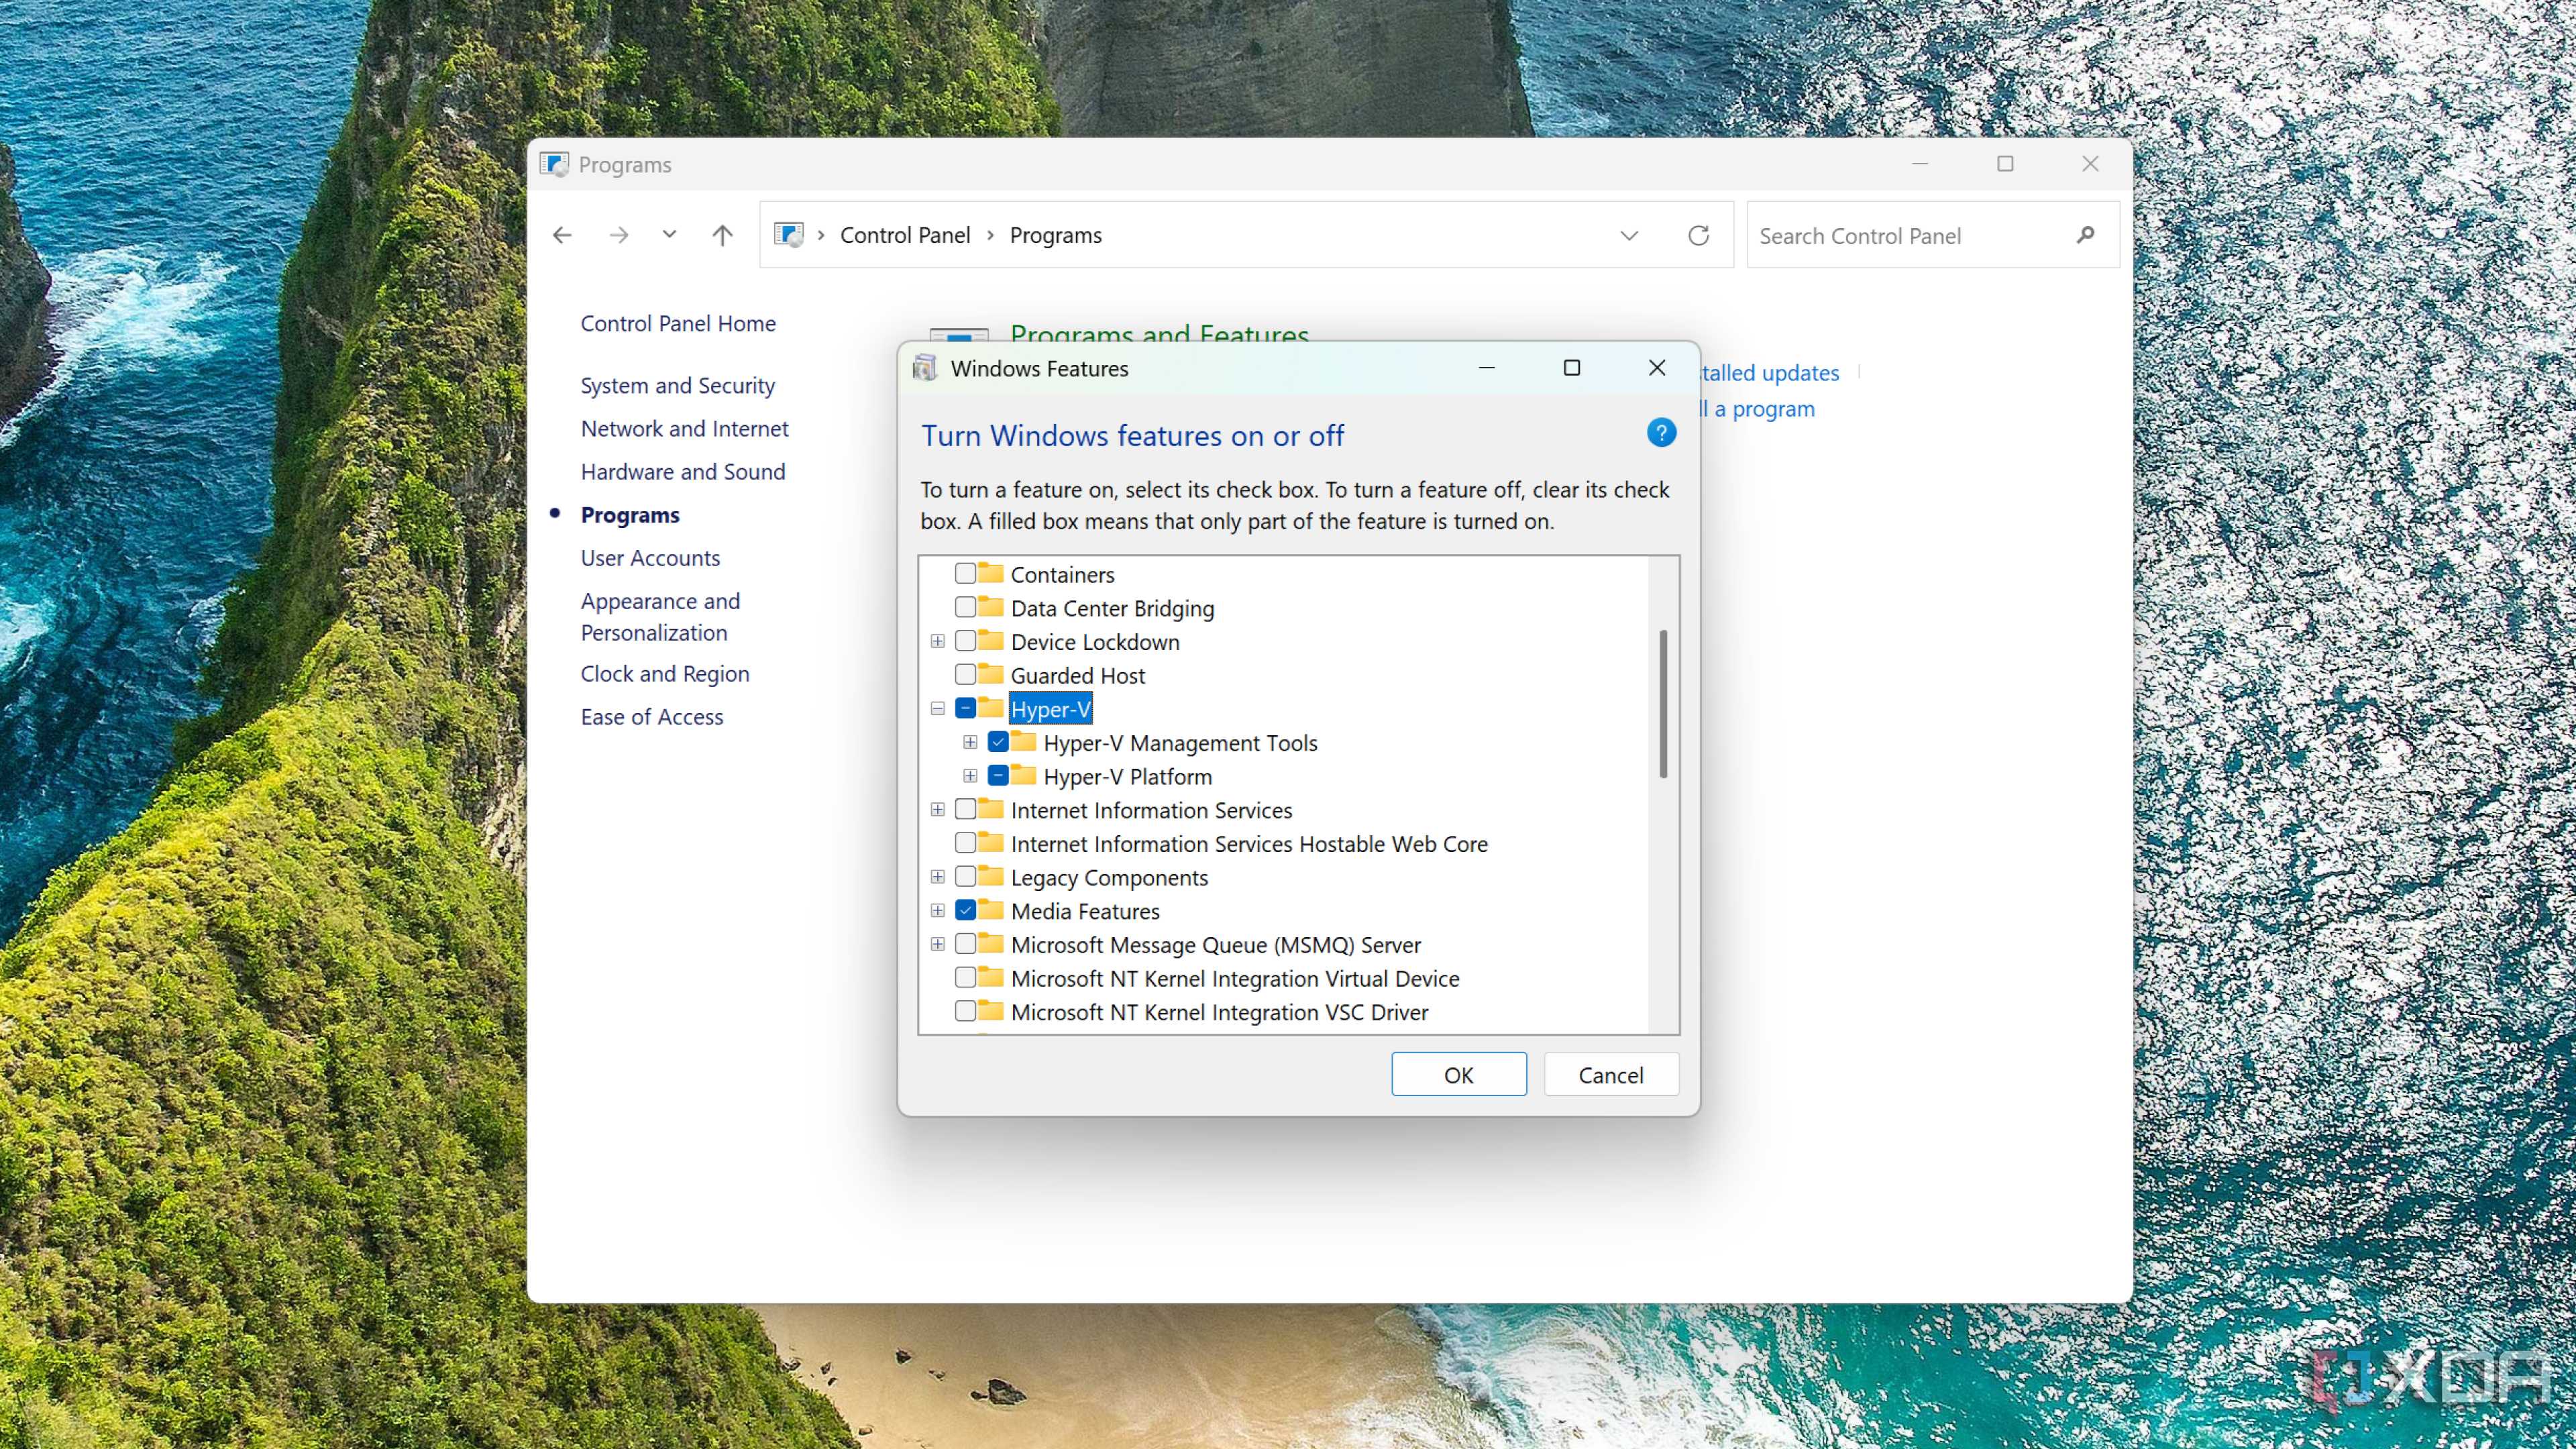Select the Hyper-V Management Tools label
Viewport: 2576px width, 1449px height.
tap(1180, 742)
